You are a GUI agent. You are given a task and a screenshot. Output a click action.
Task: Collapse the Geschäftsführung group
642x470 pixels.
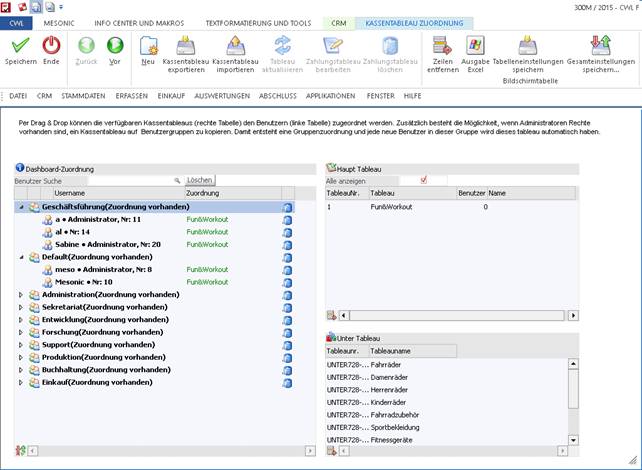pos(21,207)
